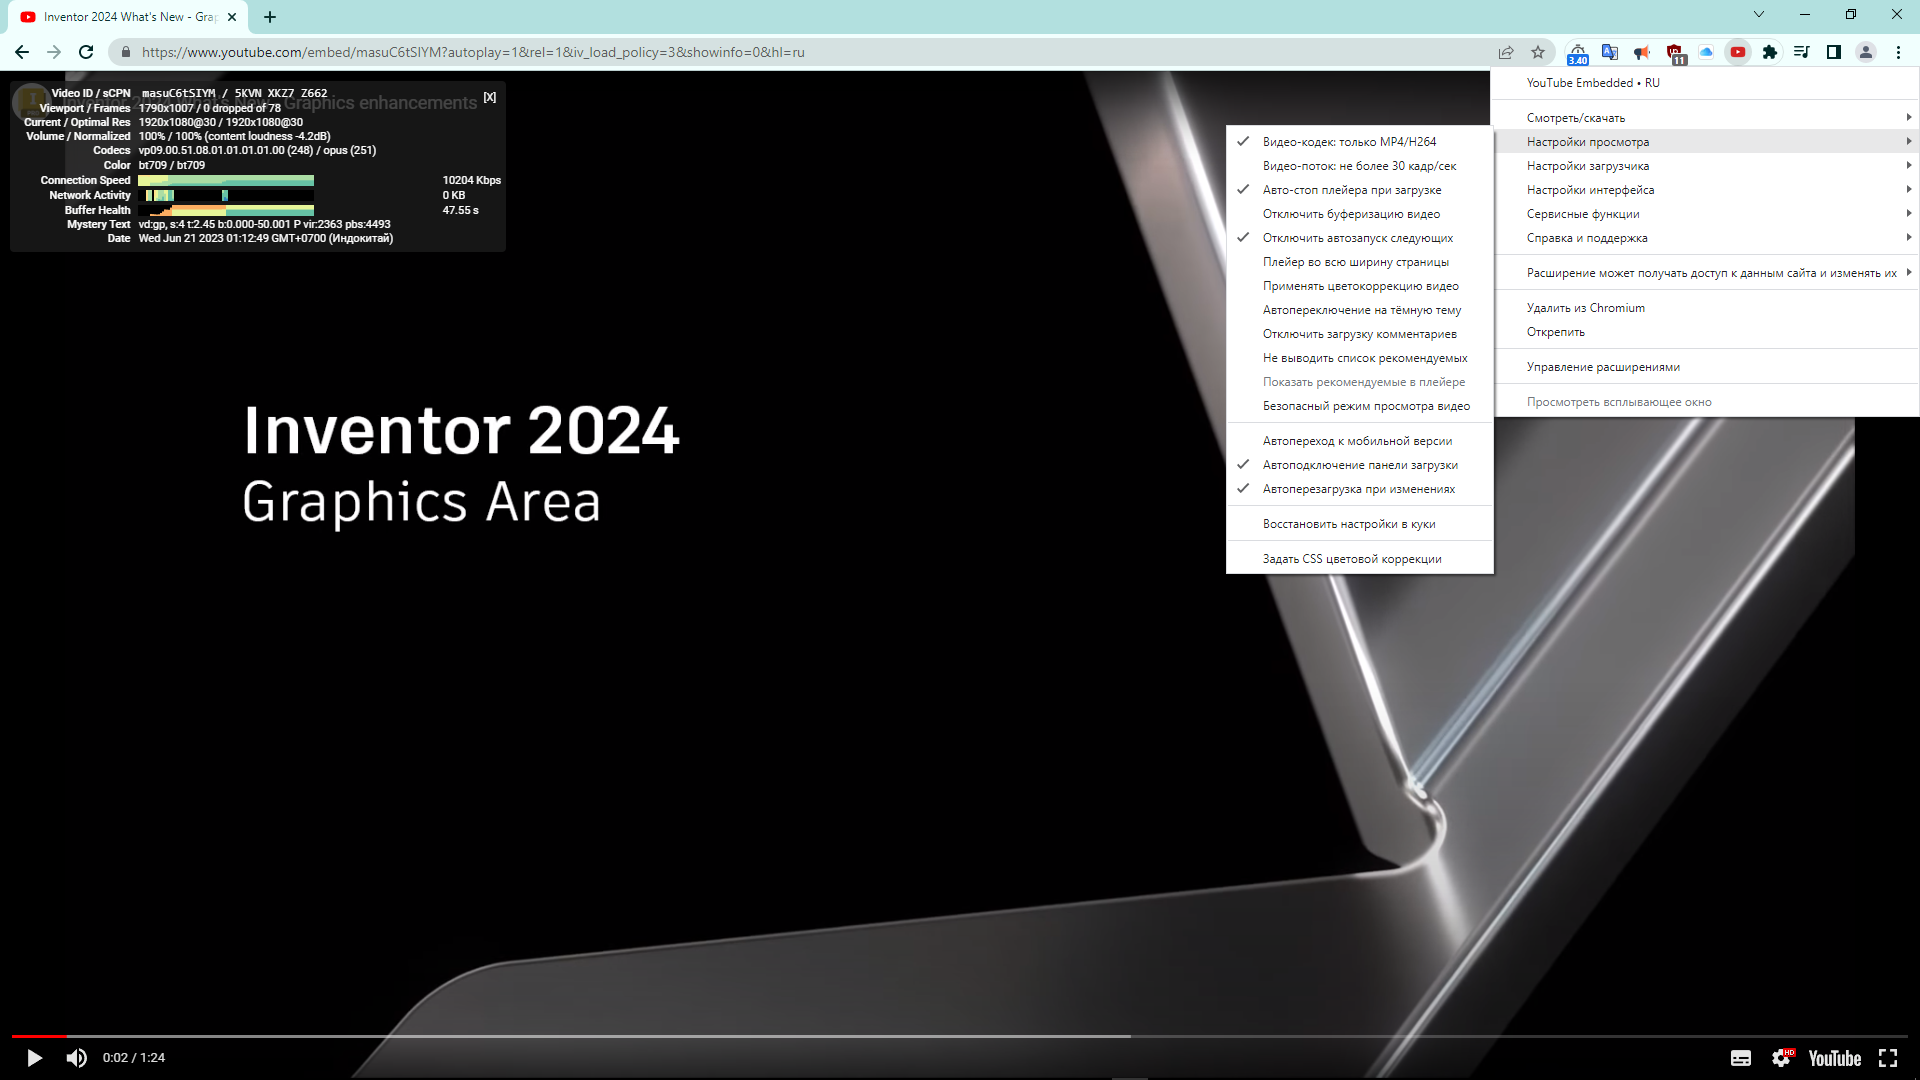Uncheck Видео-кодек: только MP4/H264 option
1920x1080 pixels.
tap(1349, 142)
